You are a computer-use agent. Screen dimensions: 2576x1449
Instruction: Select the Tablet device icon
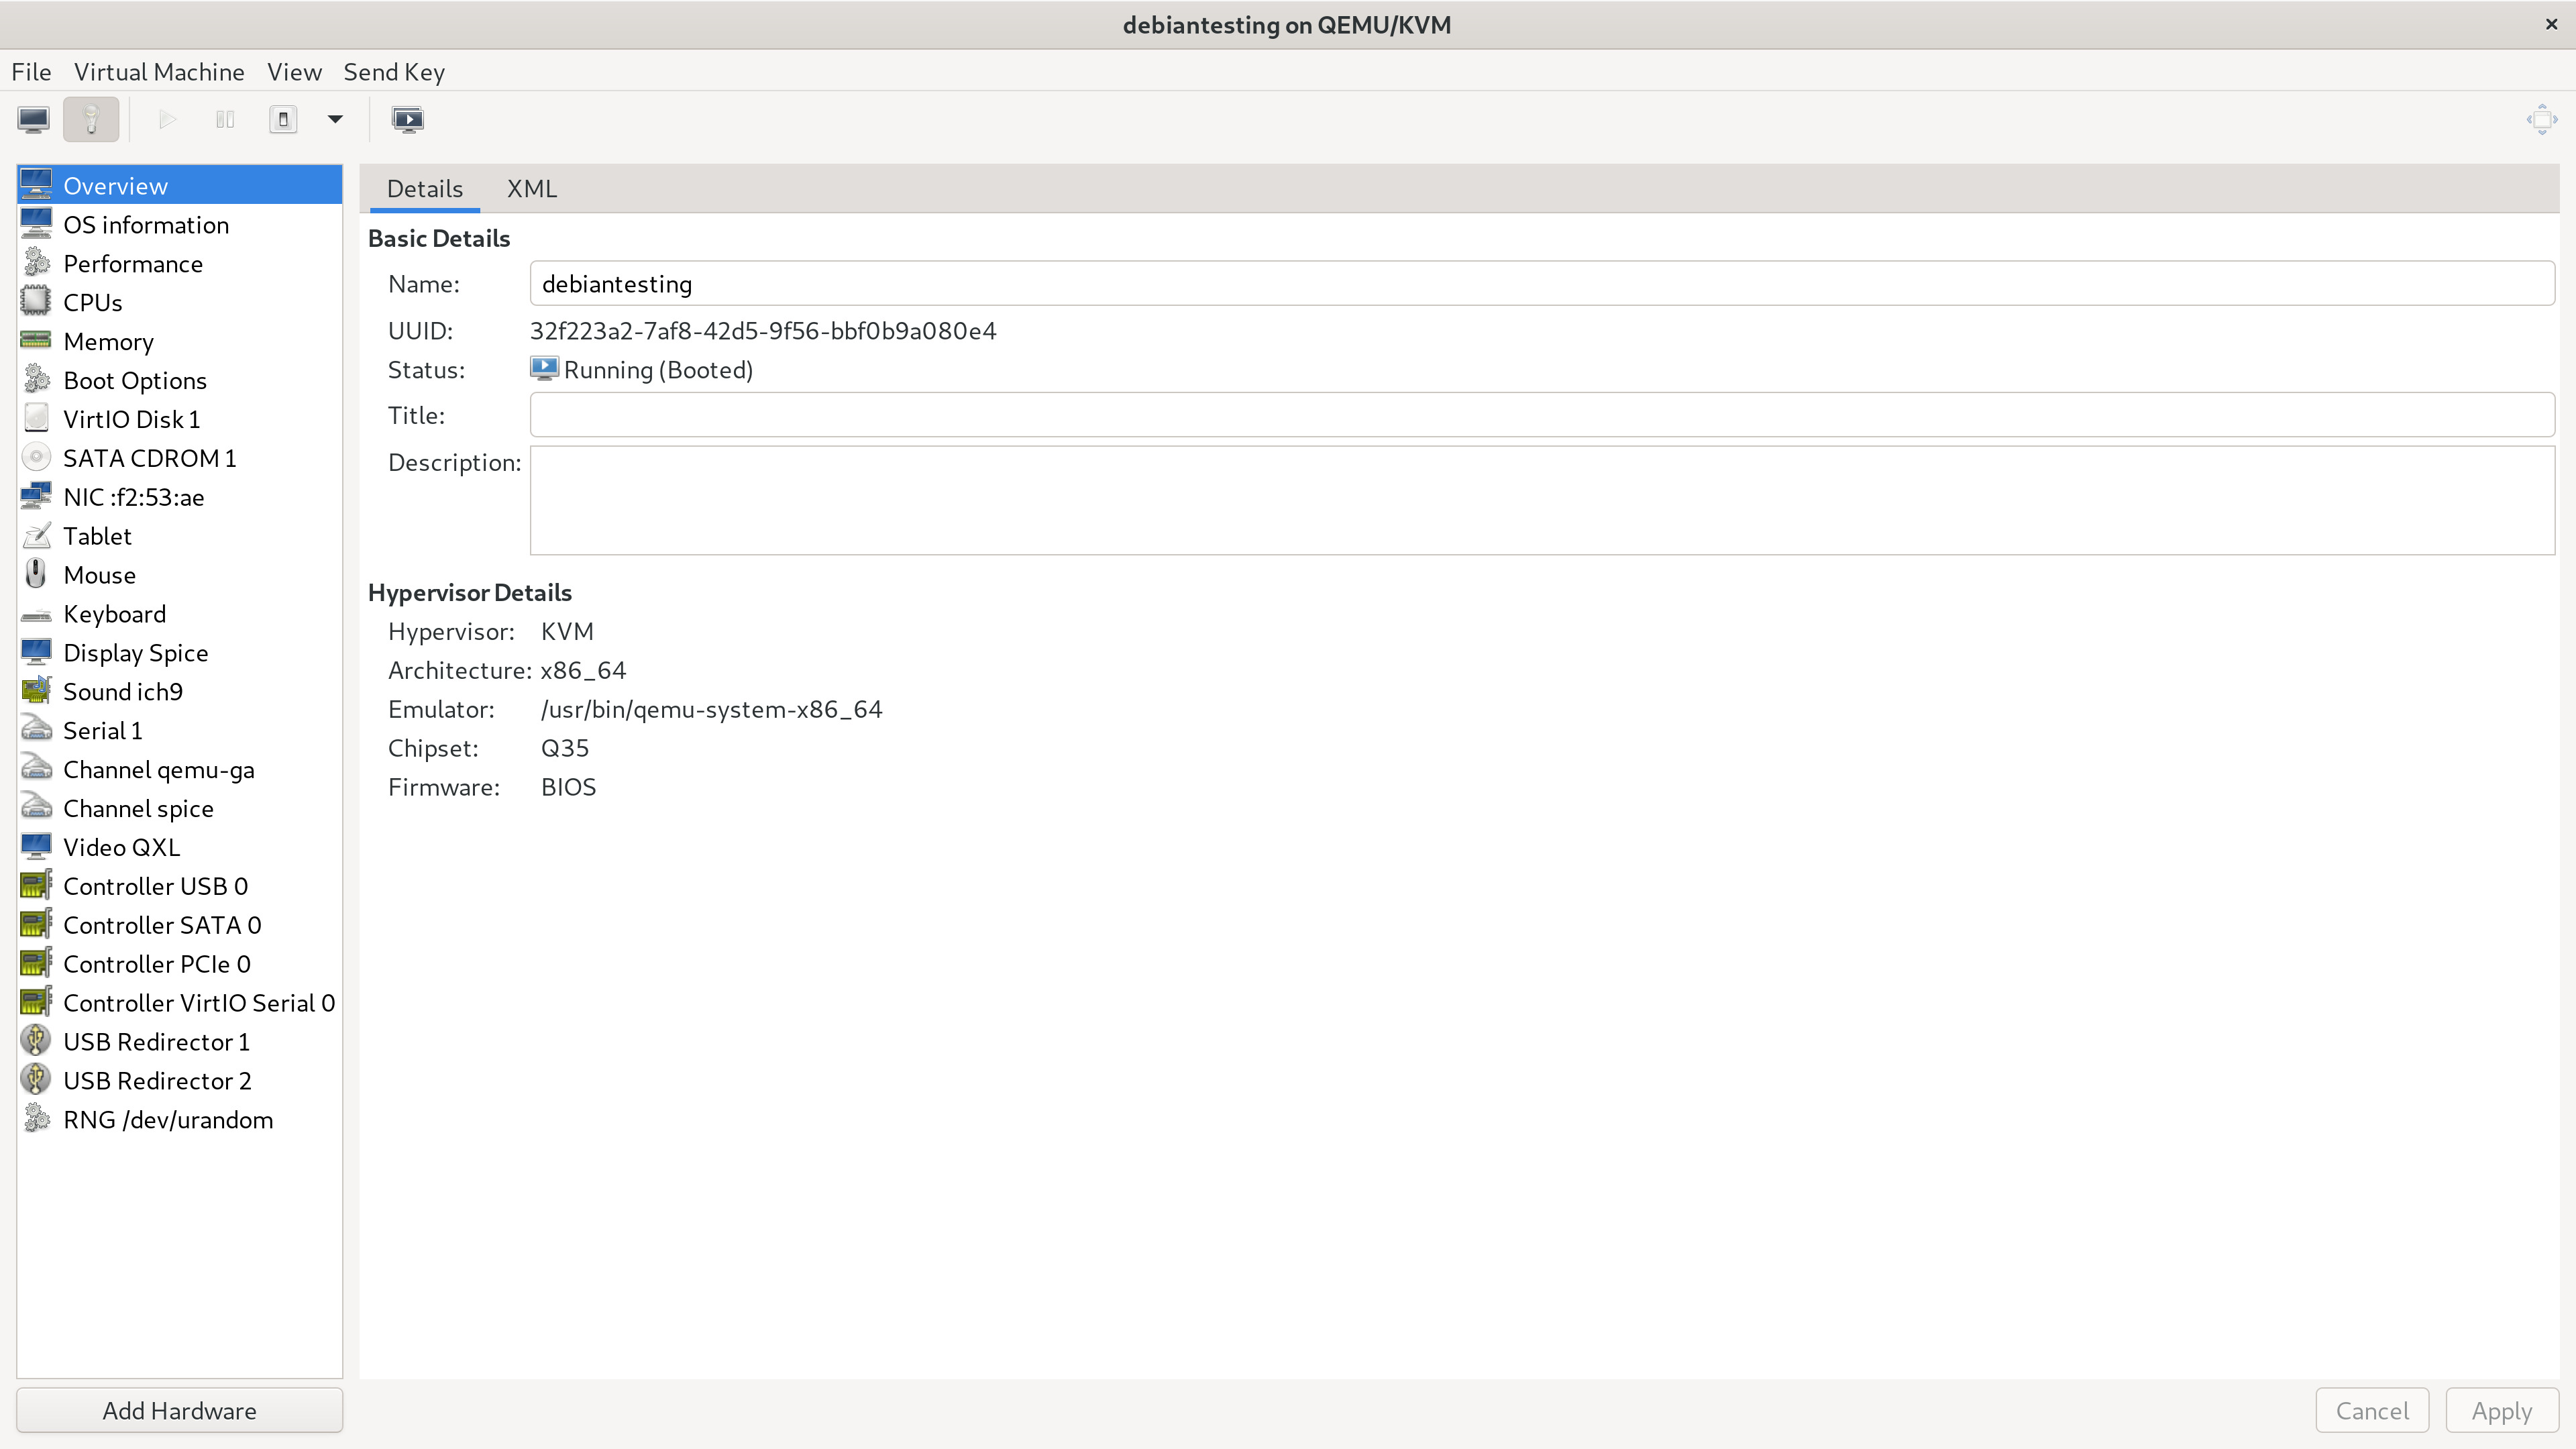click(36, 536)
